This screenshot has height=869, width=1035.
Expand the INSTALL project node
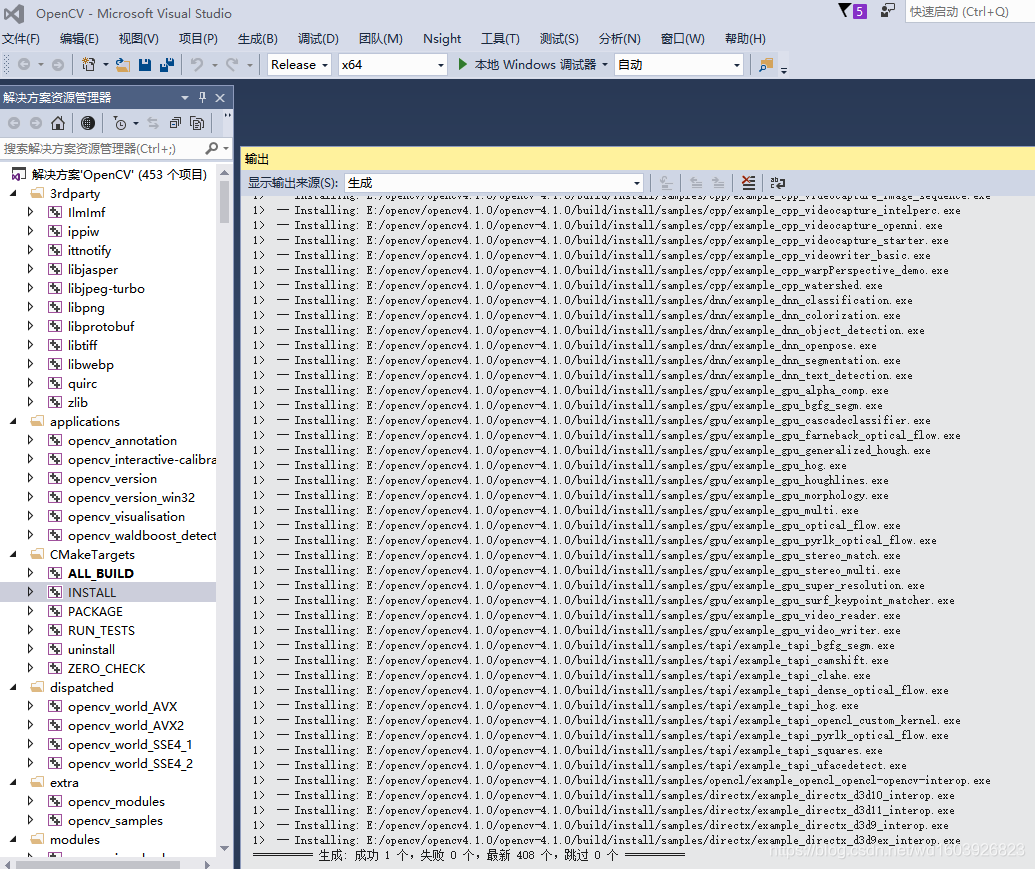[30, 592]
